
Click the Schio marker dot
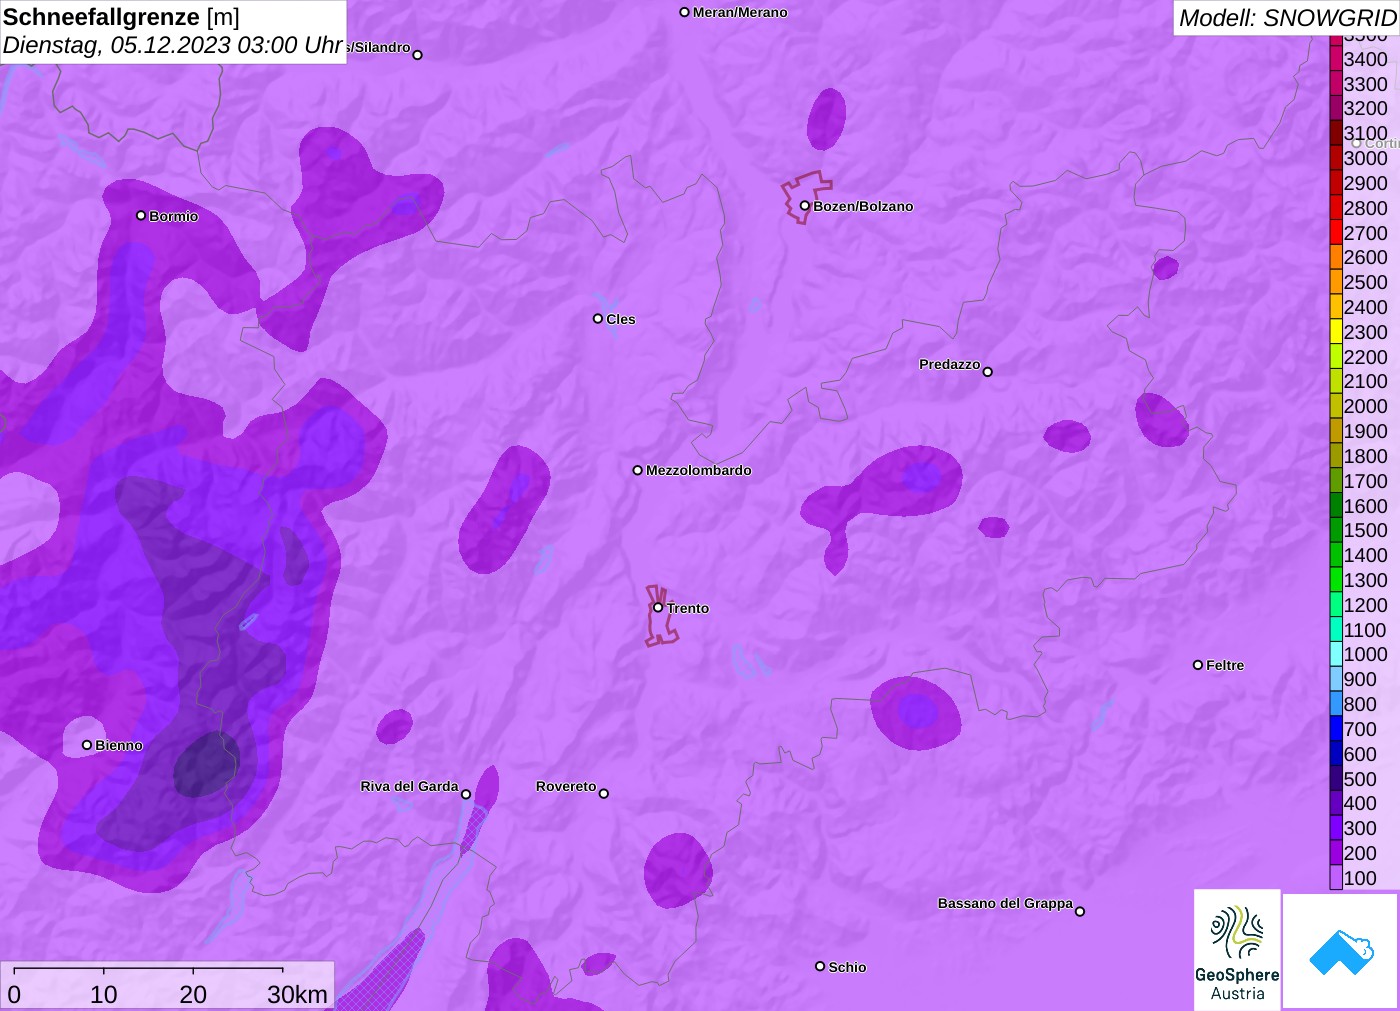pos(820,966)
